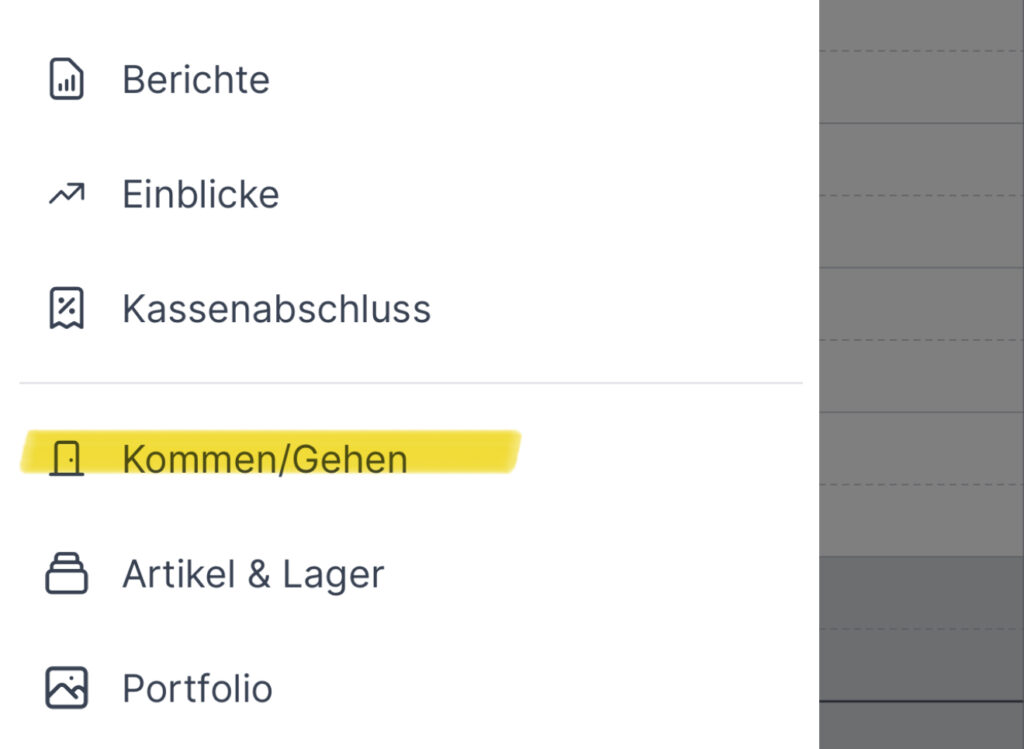Image resolution: width=1024 pixels, height=749 pixels.
Task: Dismiss the menu via dimmed gray overlay
Action: pyautogui.click(x=920, y=300)
